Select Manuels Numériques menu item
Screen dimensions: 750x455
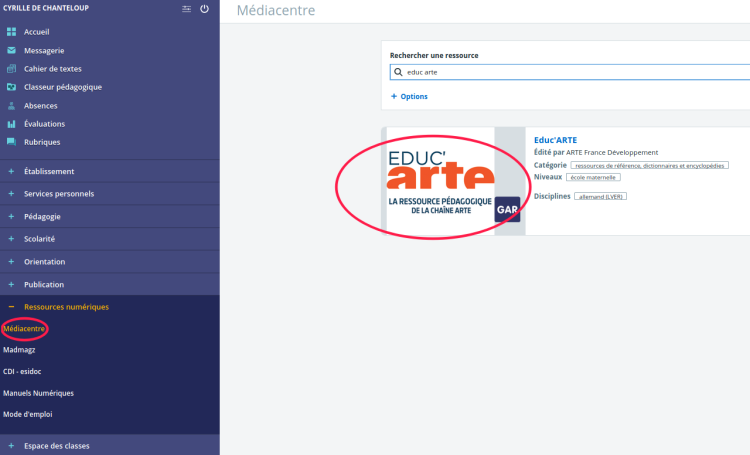[x=38, y=393]
